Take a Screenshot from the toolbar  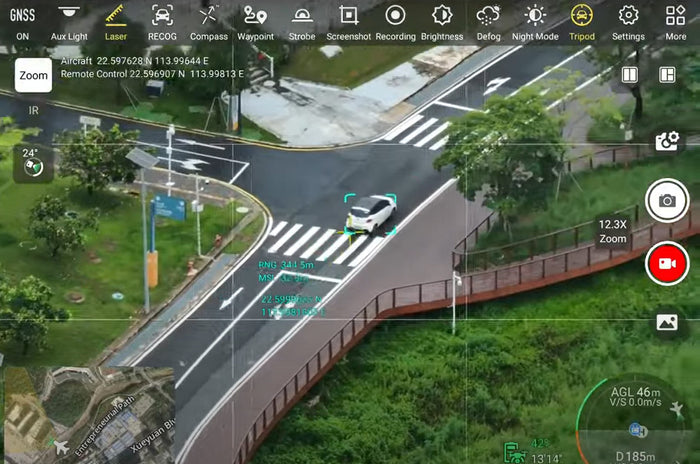pos(348,20)
